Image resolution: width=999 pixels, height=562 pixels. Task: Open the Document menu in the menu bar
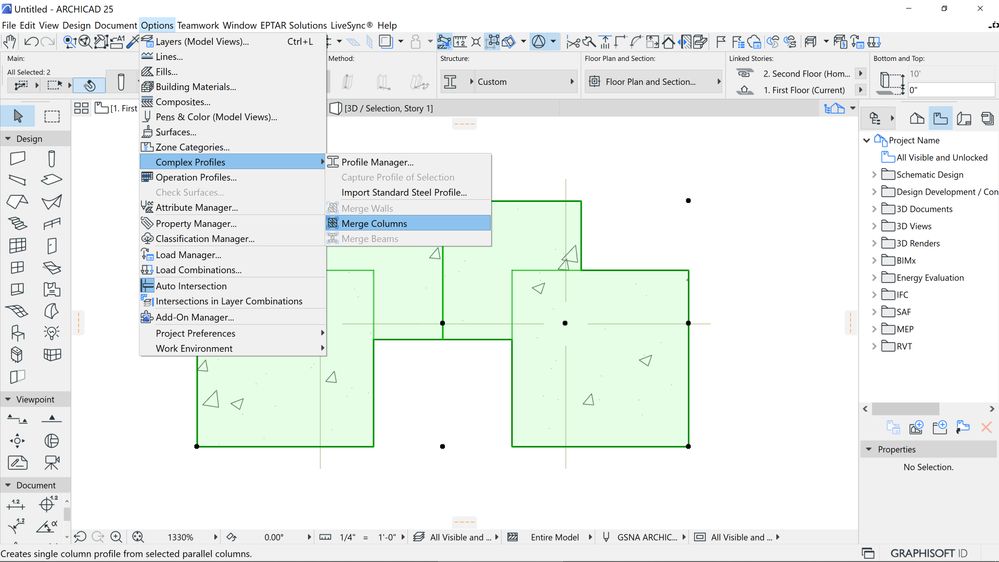click(115, 25)
